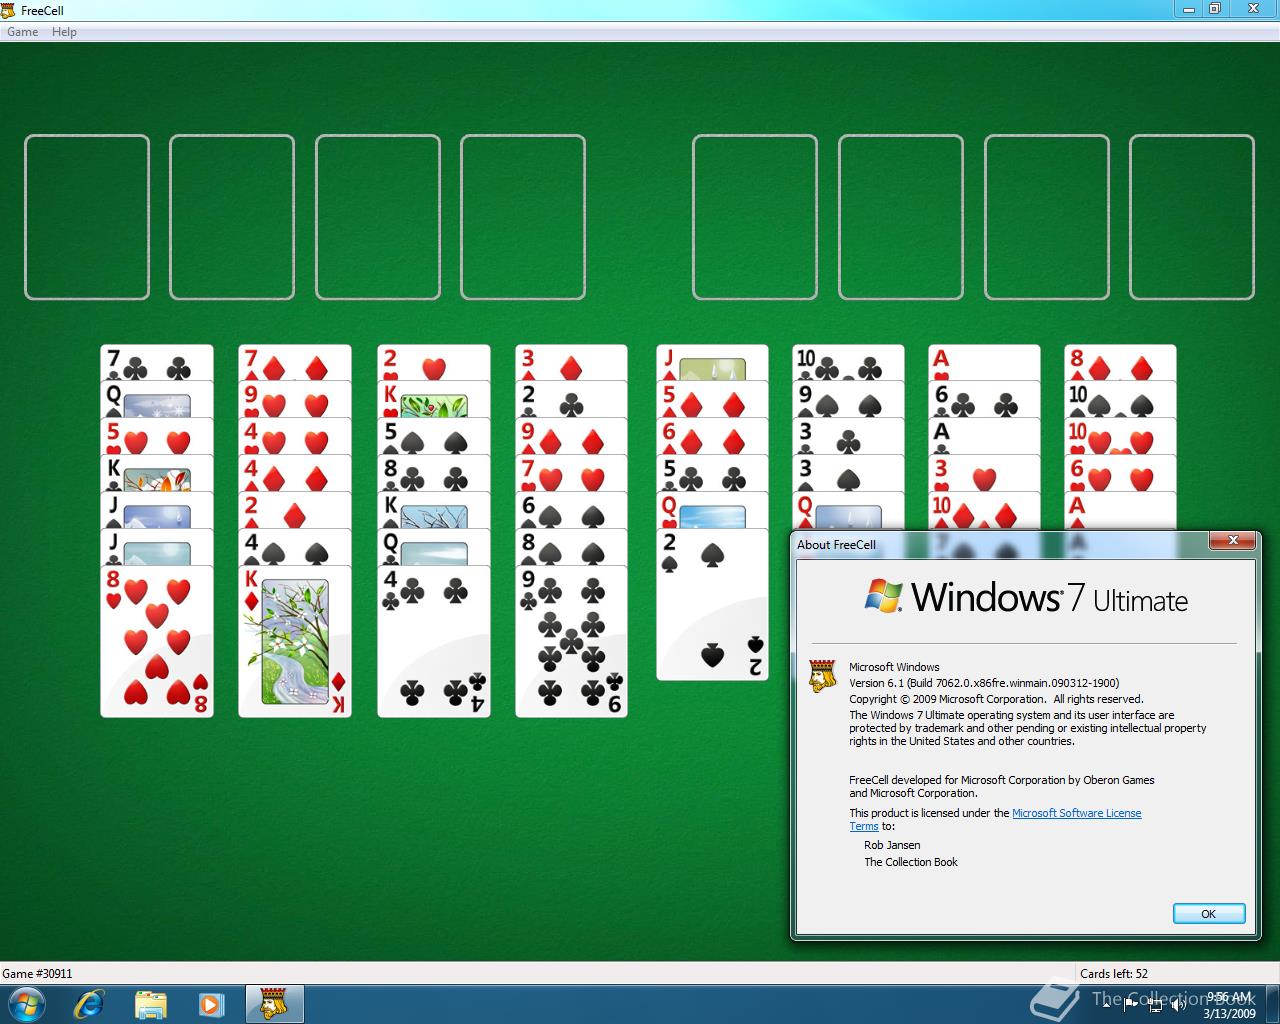Click the 2 of hearts card
This screenshot has height=1024, width=1280.
434,362
